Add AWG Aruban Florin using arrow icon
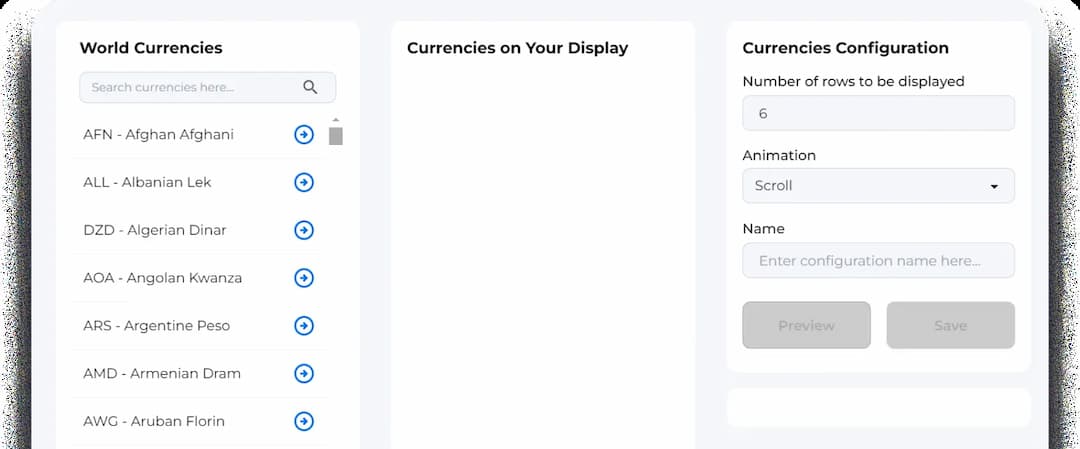Screen dimensions: 1080x449 pyautogui.click(x=304, y=421)
